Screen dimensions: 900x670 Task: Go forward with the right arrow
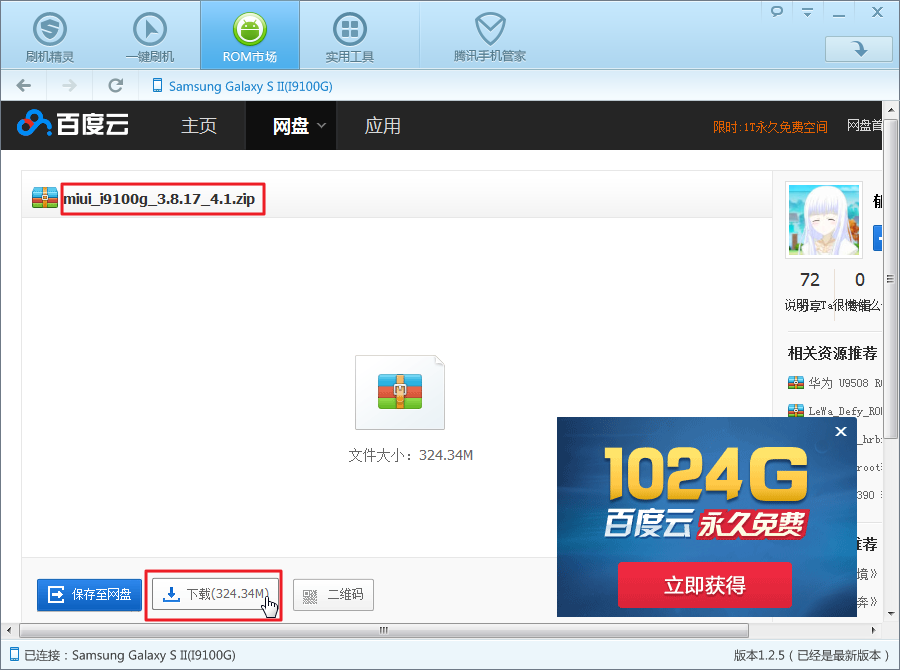(x=69, y=86)
